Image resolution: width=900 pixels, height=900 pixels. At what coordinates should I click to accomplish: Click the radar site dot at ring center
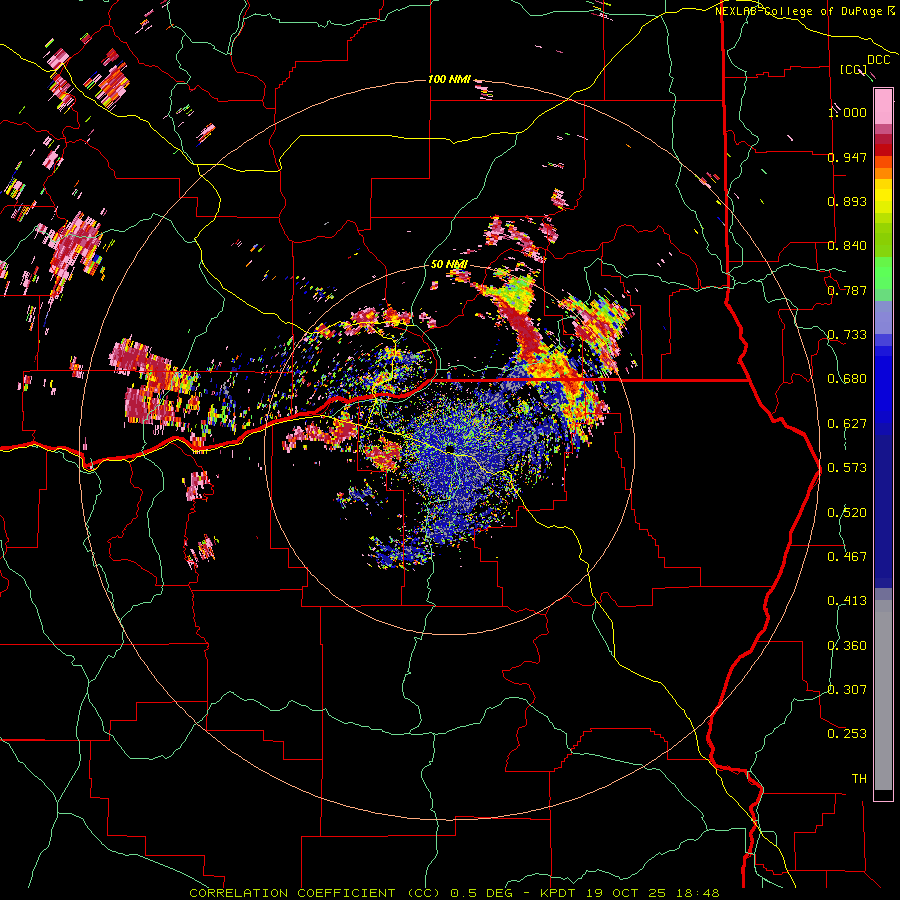coord(450,448)
